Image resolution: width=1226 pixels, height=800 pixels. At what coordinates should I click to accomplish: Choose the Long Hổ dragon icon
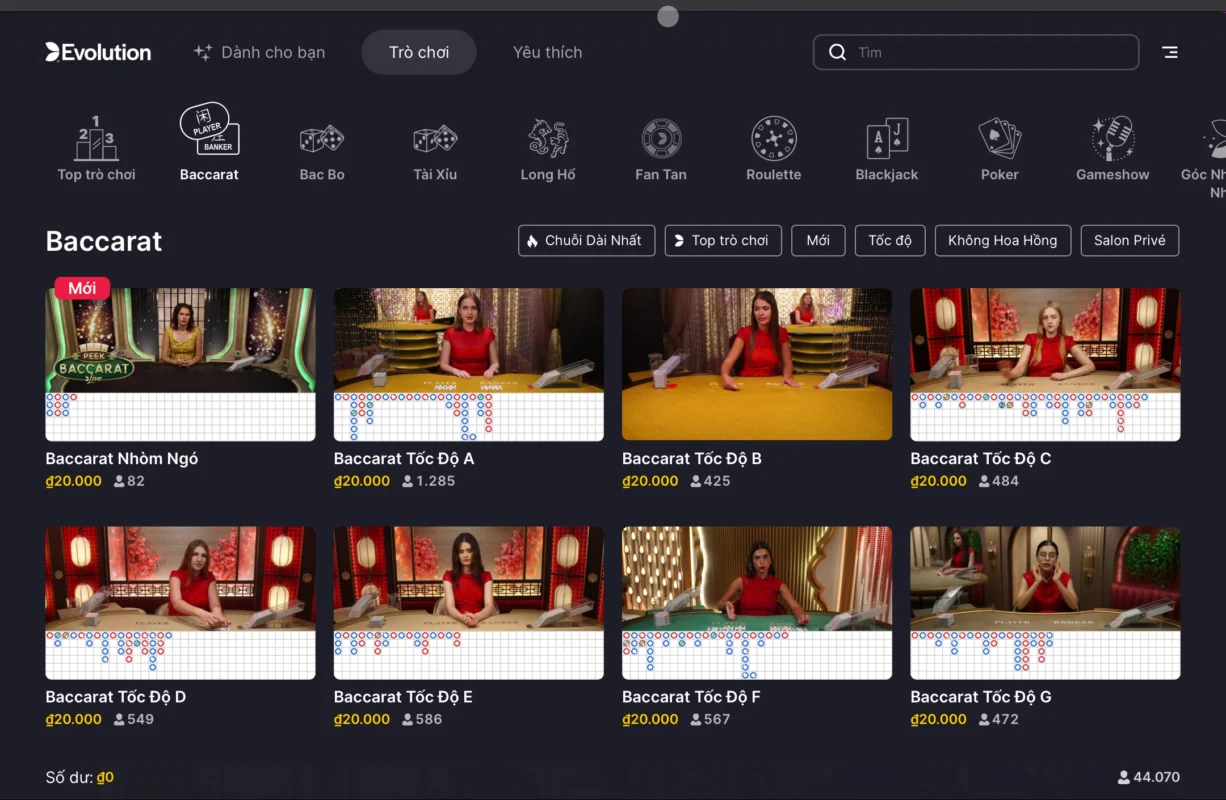548,140
